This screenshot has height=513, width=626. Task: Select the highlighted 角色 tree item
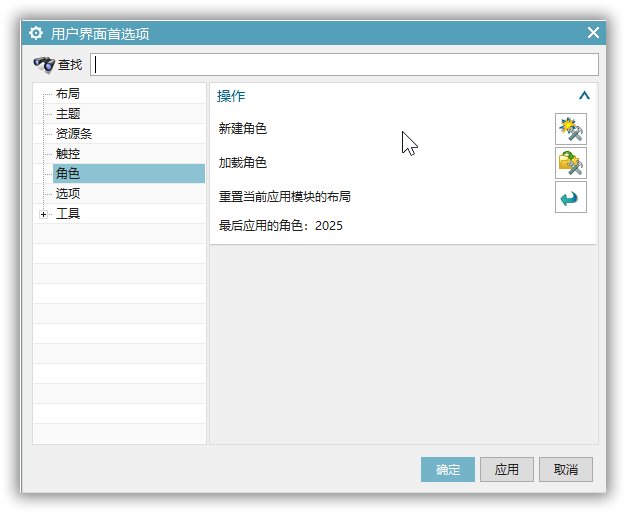pos(68,174)
